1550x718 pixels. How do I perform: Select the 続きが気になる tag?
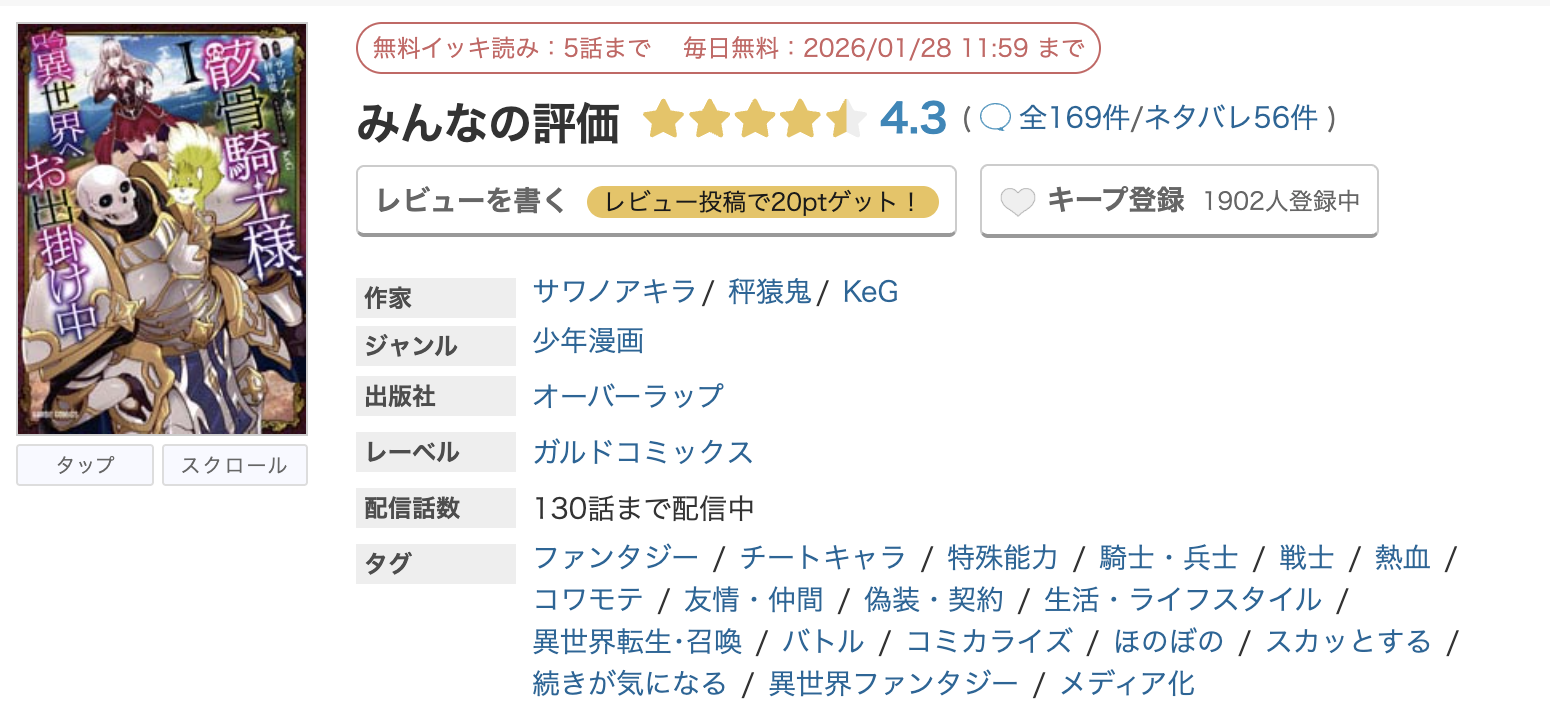pos(630,684)
